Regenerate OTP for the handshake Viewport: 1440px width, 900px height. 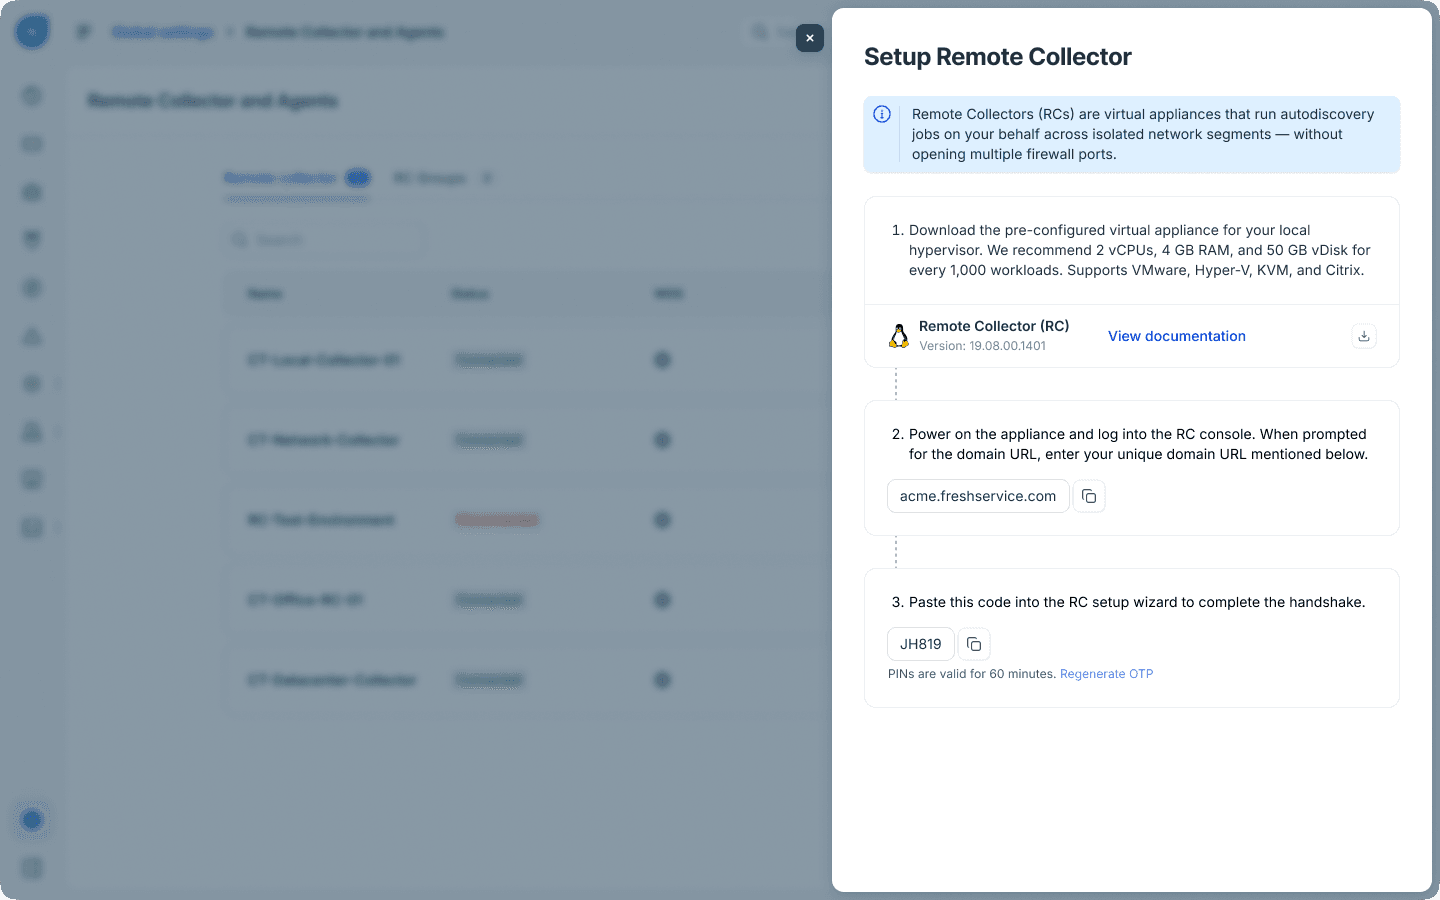(1106, 674)
